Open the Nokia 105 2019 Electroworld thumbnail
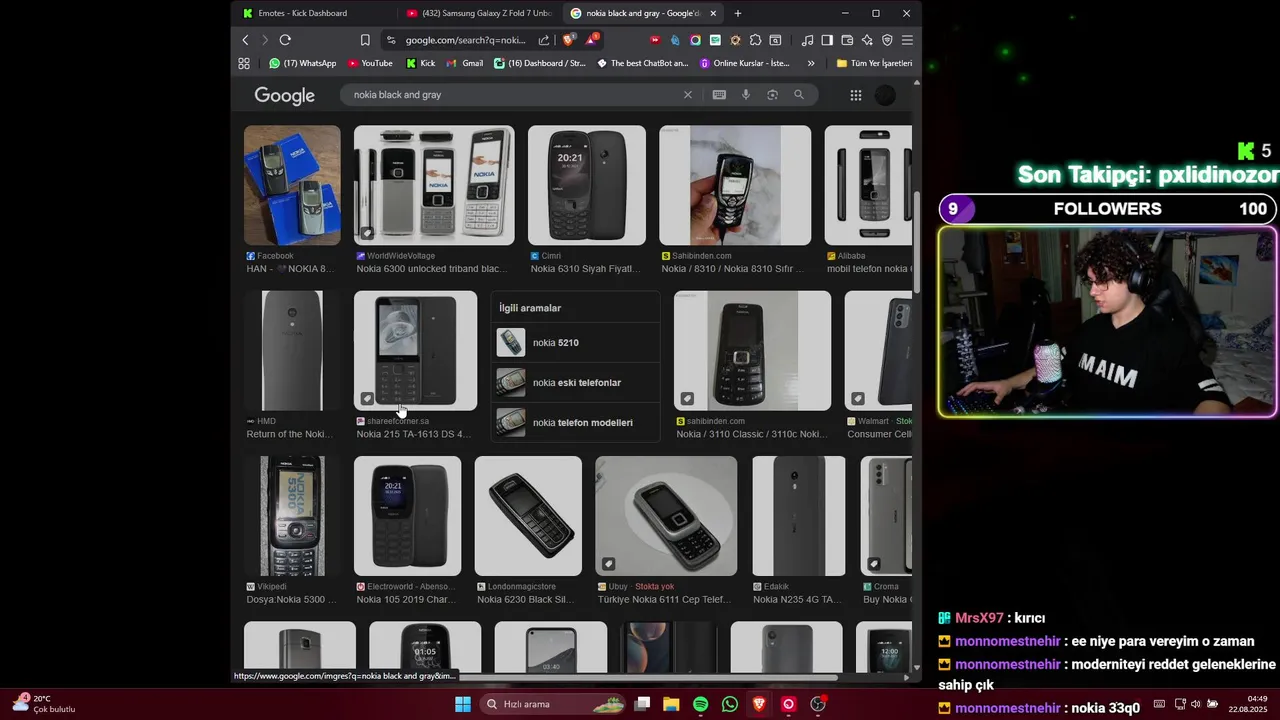This screenshot has height=720, width=1280. pos(407,516)
